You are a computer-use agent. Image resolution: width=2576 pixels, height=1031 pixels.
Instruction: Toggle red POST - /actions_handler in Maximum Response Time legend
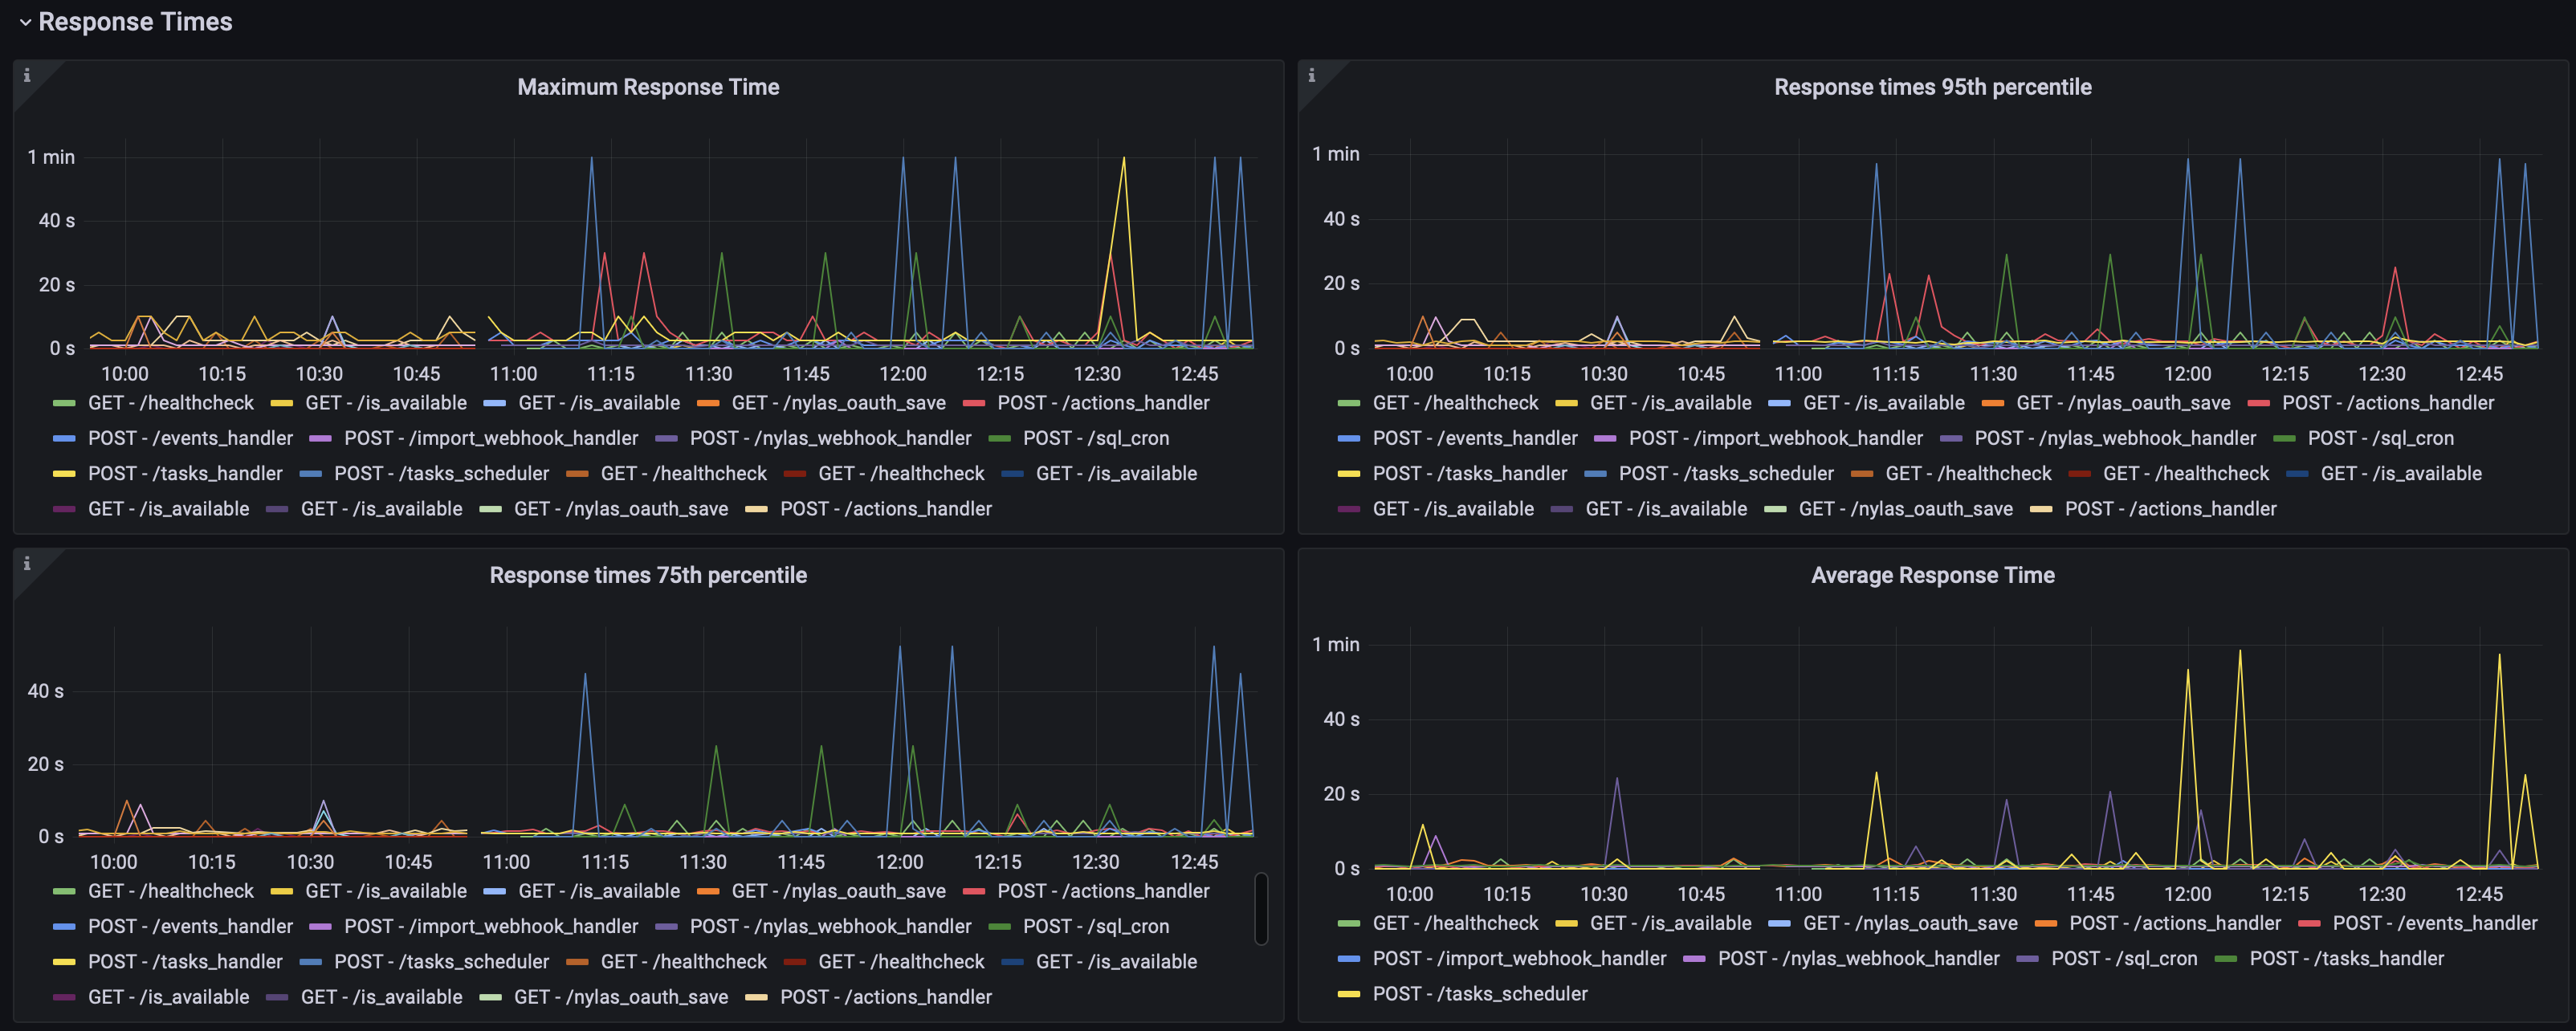pyautogui.click(x=1103, y=403)
